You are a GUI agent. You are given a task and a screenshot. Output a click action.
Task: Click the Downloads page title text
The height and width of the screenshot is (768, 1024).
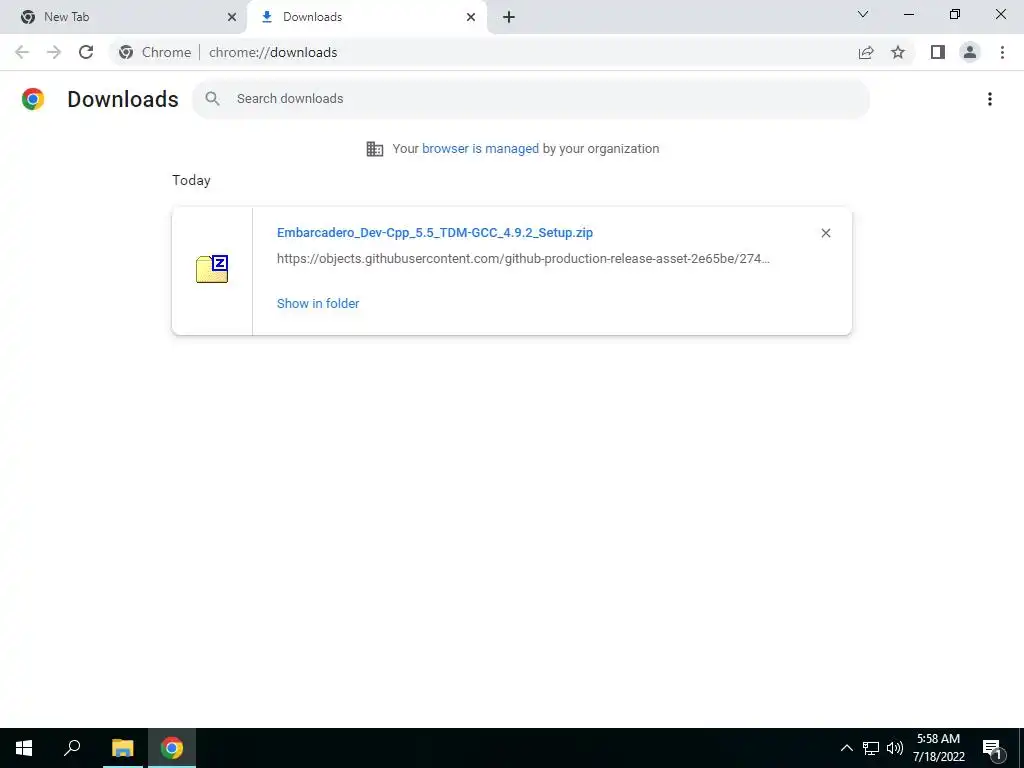tap(123, 99)
